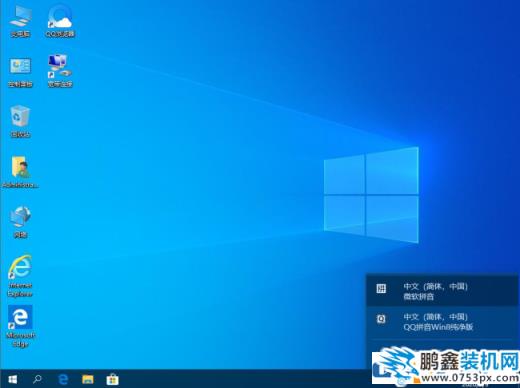This screenshot has width=520, height=388.
Task: Open Microsoft Store from the taskbar
Action: pyautogui.click(x=112, y=379)
